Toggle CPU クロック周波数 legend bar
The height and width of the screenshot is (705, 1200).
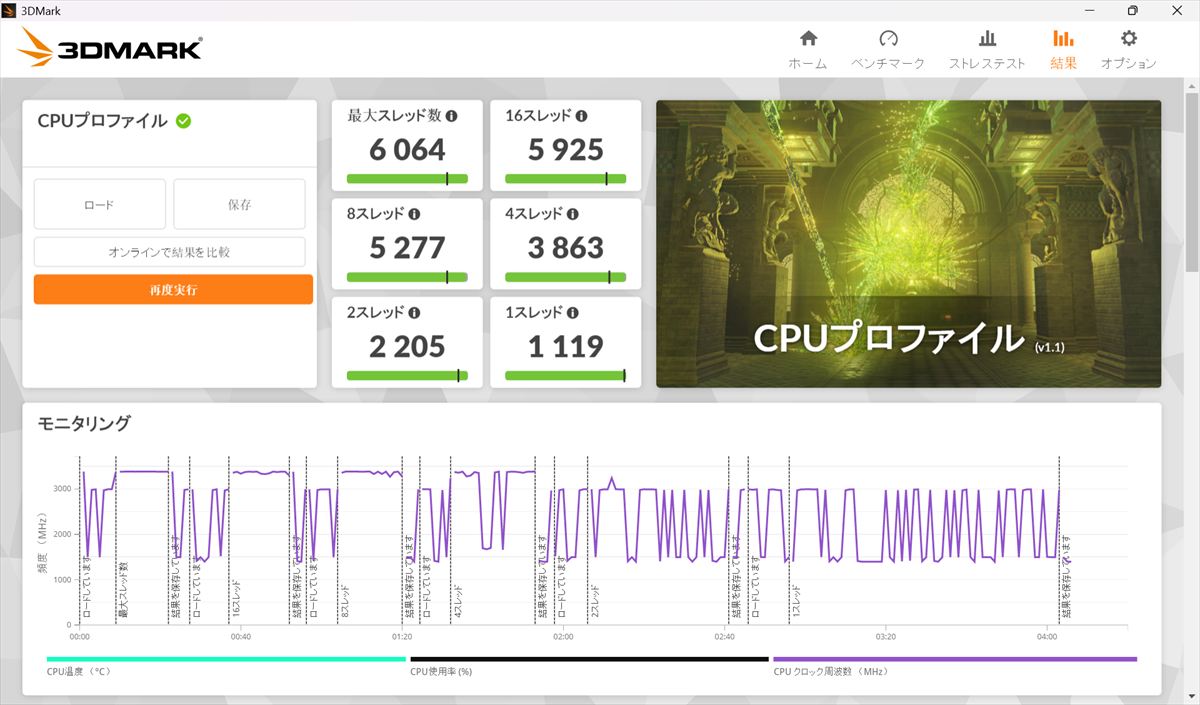tap(954, 659)
